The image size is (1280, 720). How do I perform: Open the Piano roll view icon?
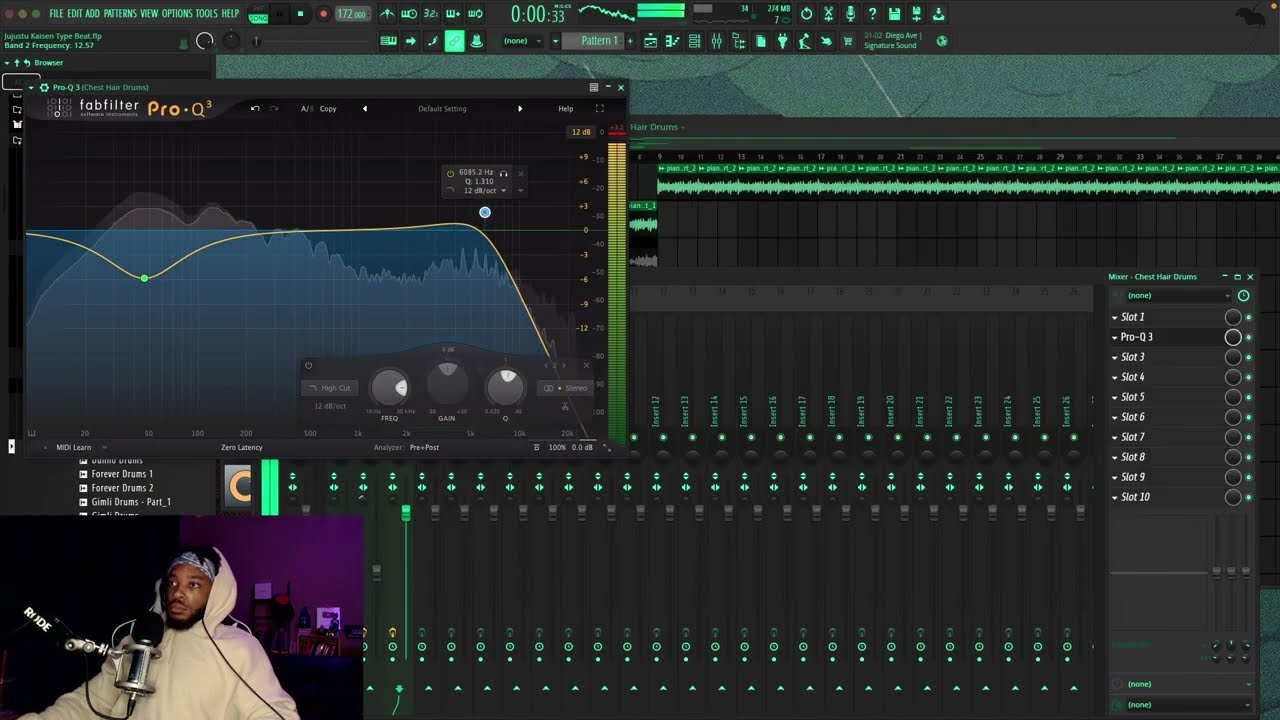click(x=672, y=41)
